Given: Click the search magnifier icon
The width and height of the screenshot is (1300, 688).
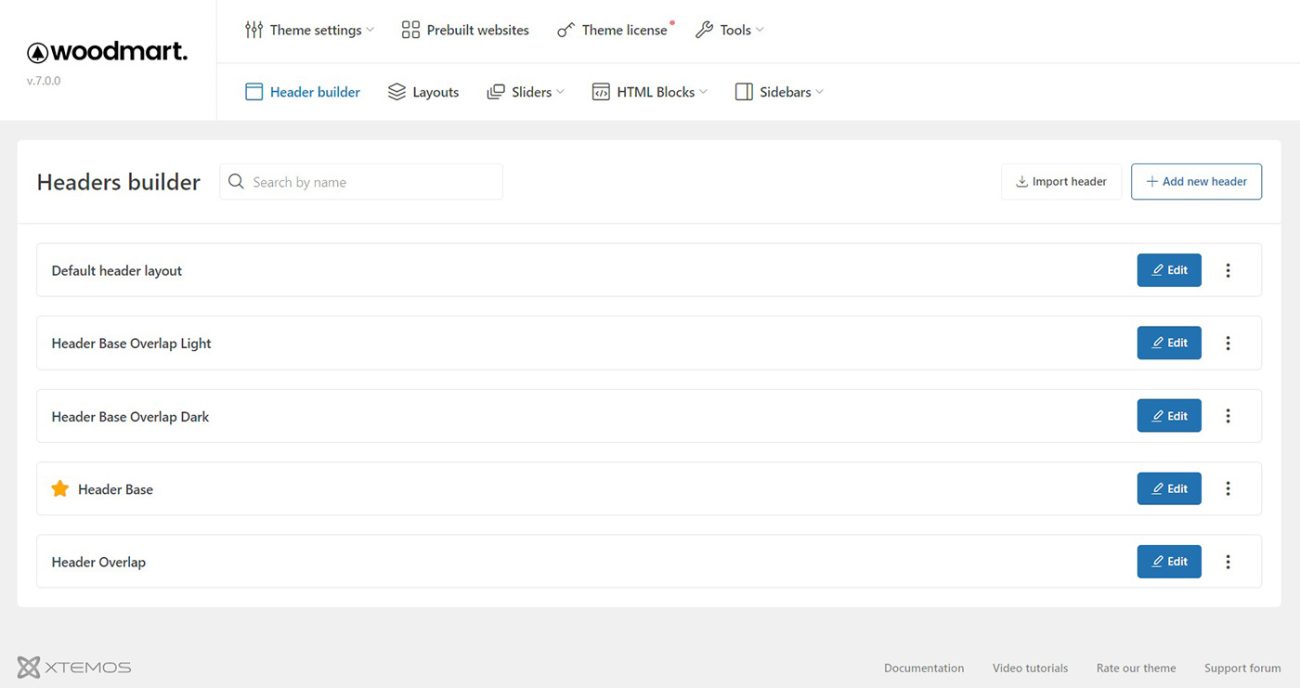Looking at the screenshot, I should 236,182.
